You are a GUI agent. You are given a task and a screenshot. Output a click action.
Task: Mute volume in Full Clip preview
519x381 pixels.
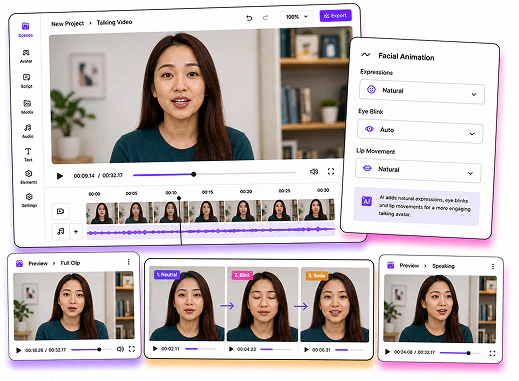click(120, 349)
